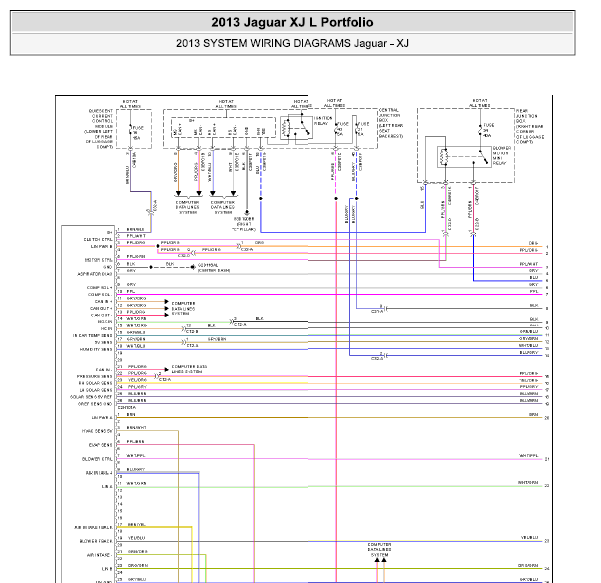
Task: Click the ignition relay coil symbol
Action: click(x=286, y=128)
